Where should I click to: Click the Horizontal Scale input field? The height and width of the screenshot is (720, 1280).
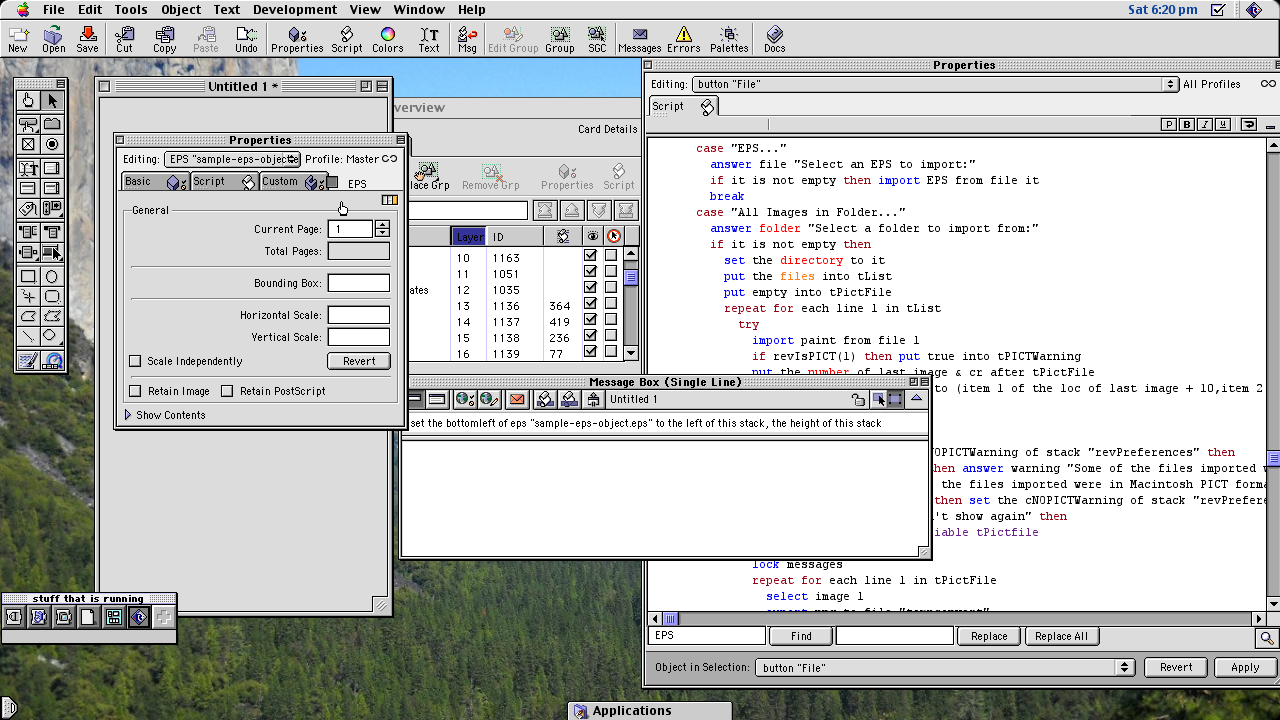[x=359, y=315]
